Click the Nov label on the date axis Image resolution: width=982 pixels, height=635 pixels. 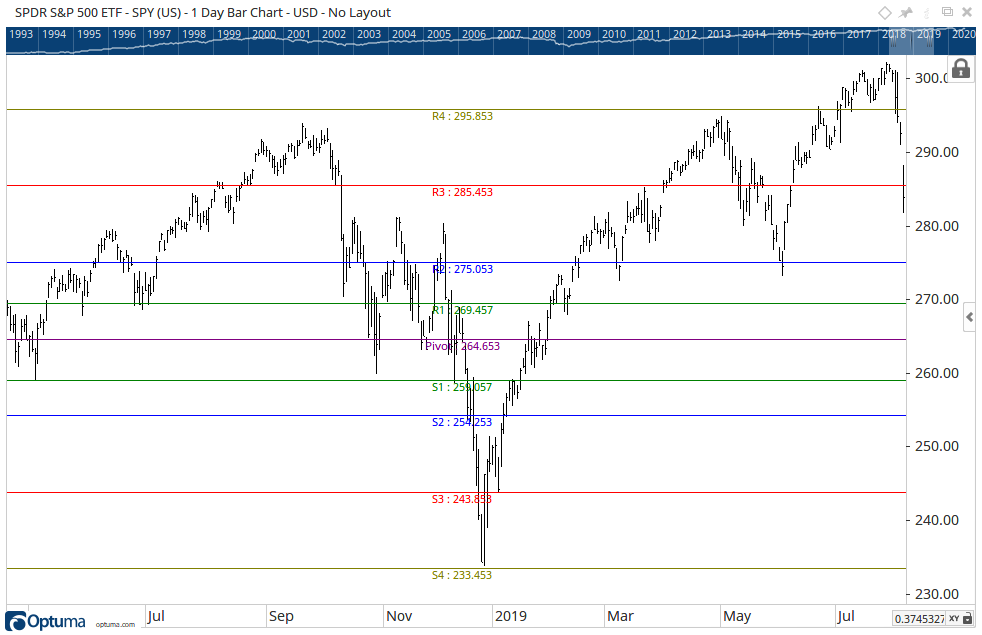click(399, 616)
